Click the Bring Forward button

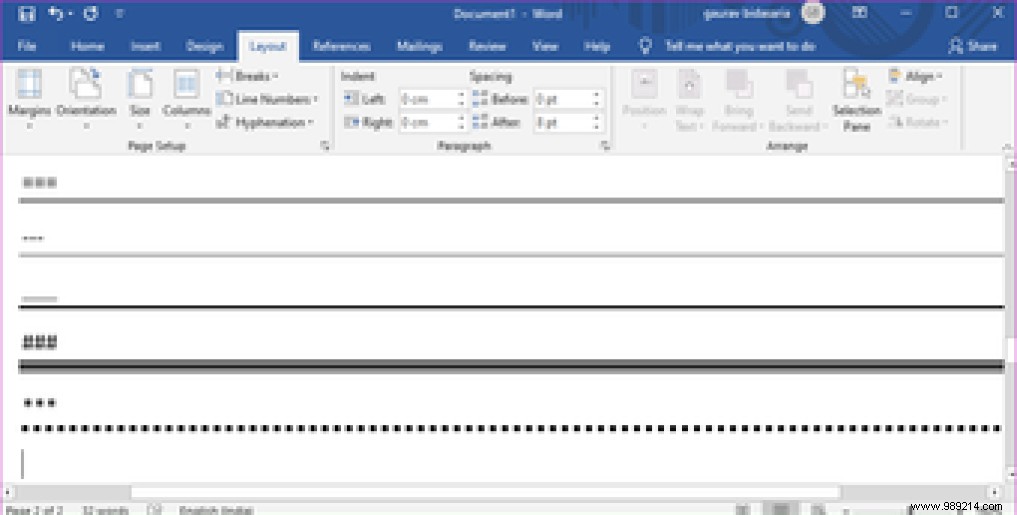click(x=737, y=99)
